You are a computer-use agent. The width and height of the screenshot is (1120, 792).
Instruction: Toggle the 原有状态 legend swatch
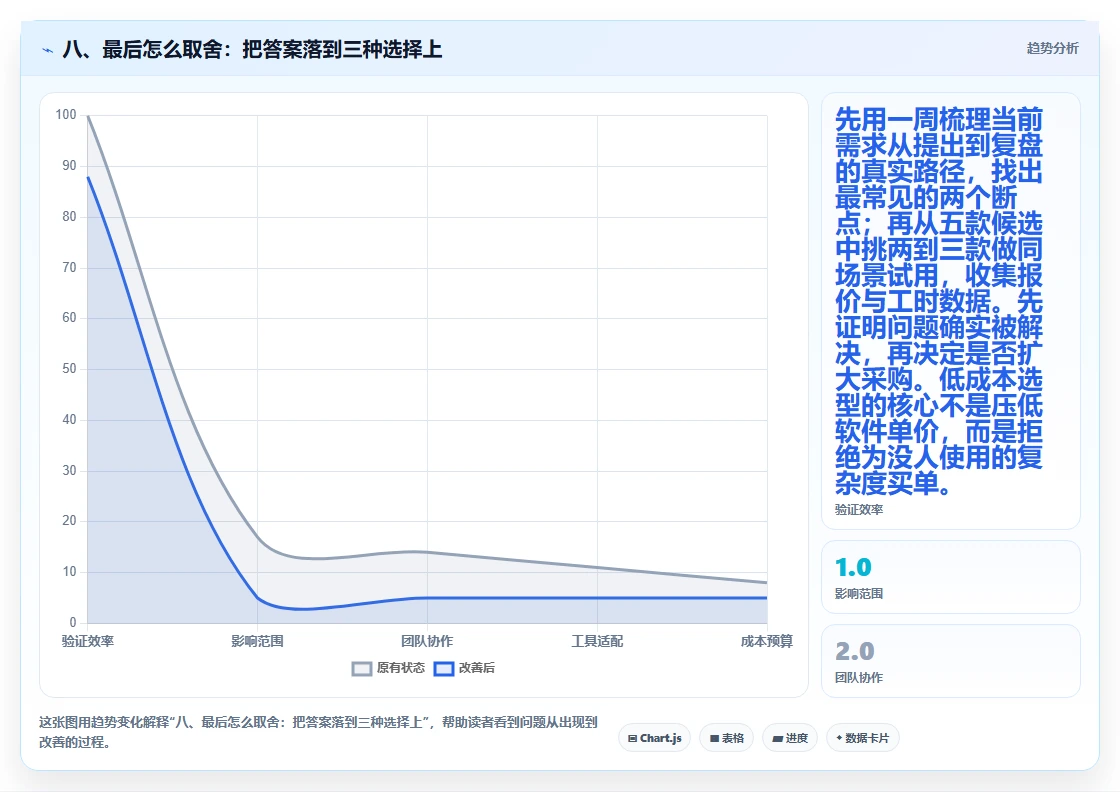pos(362,668)
